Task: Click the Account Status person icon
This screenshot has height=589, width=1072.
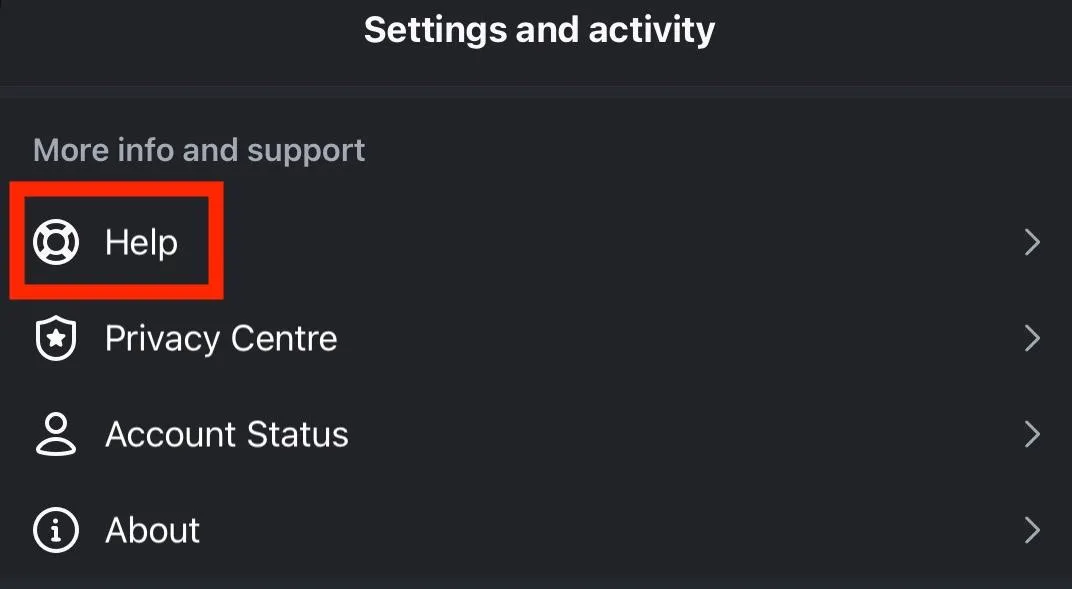Action: pyautogui.click(x=56, y=435)
